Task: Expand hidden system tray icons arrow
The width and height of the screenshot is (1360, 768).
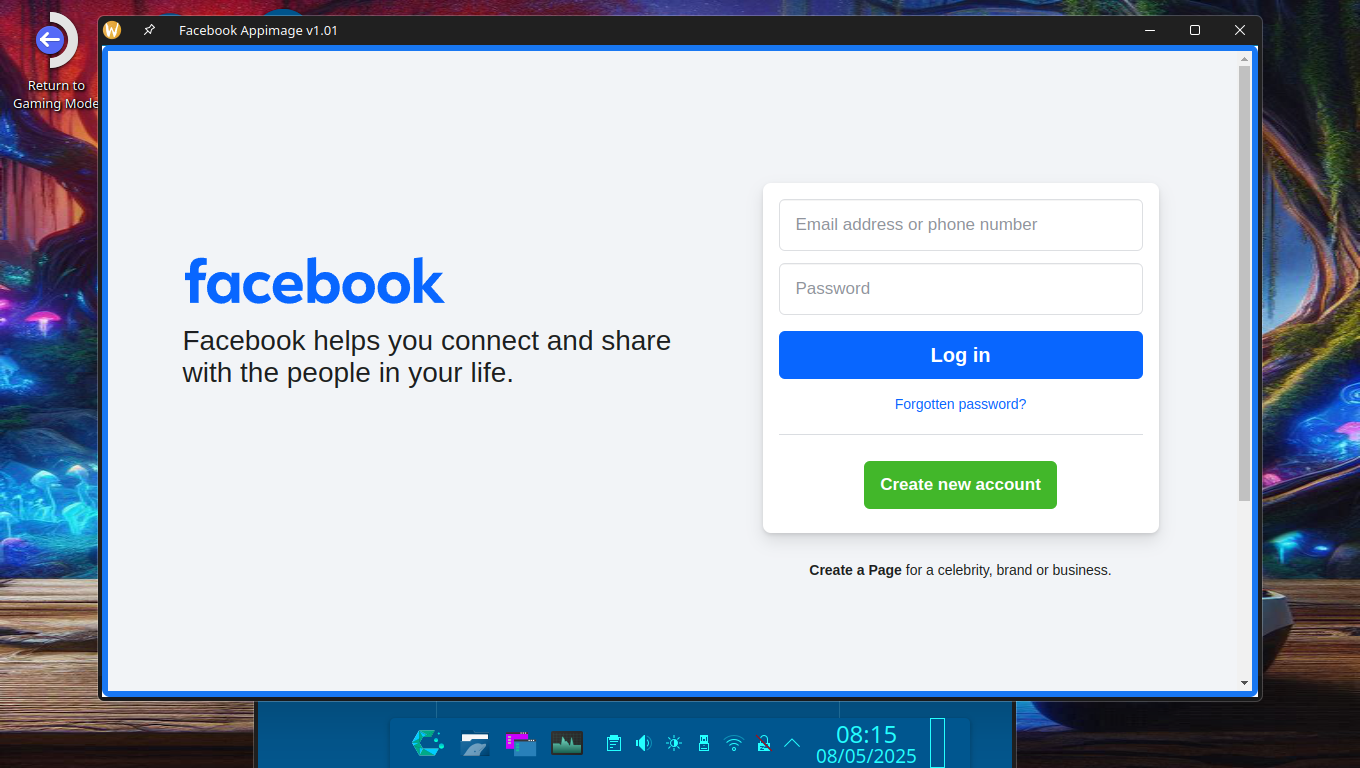Action: click(x=792, y=743)
